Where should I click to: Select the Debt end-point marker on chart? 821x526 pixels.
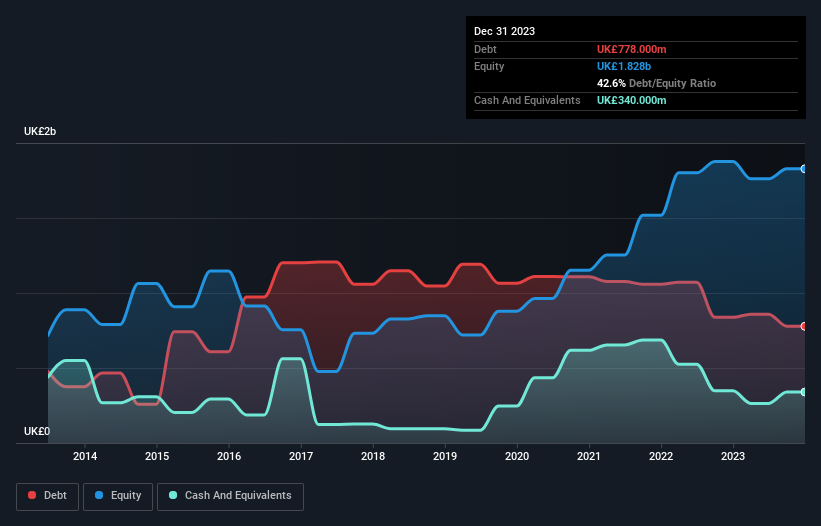(804, 327)
